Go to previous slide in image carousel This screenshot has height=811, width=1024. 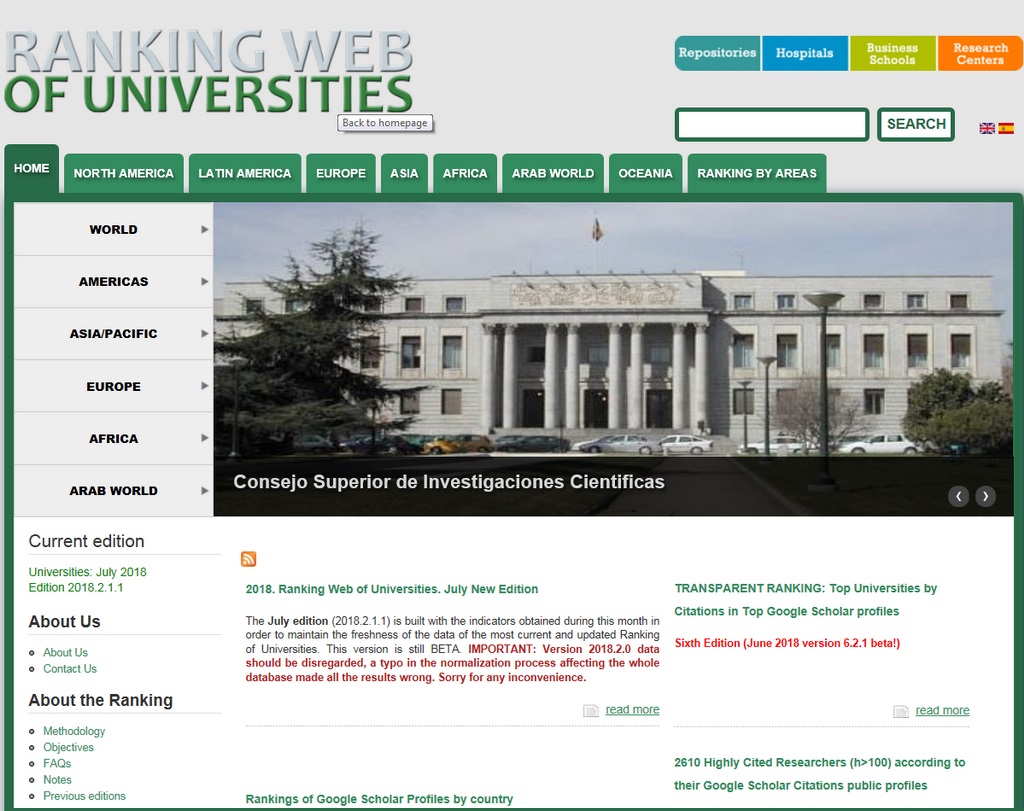958,496
